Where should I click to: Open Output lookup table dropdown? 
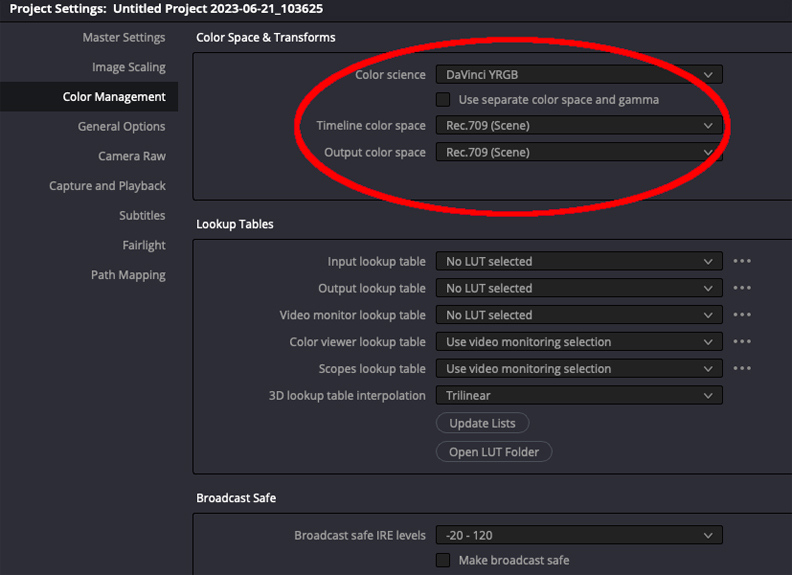point(579,288)
